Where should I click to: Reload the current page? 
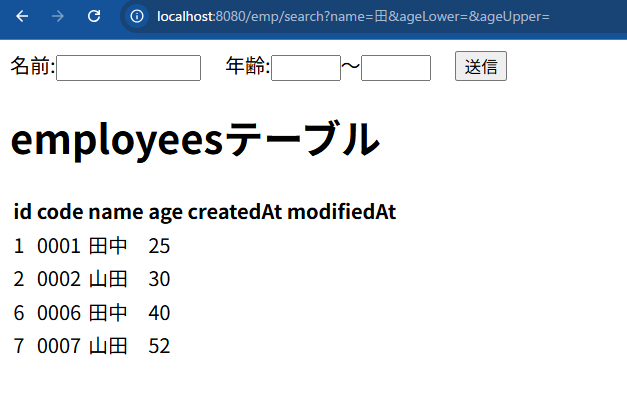[94, 16]
